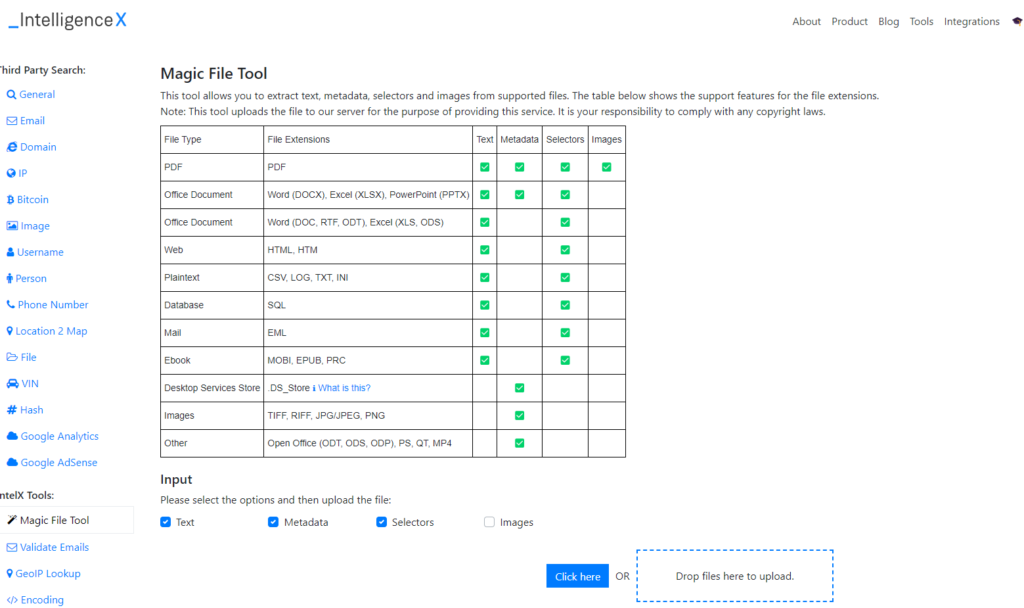Click the File Extensions column header
The width and height of the screenshot is (1024, 608).
pyautogui.click(x=368, y=140)
